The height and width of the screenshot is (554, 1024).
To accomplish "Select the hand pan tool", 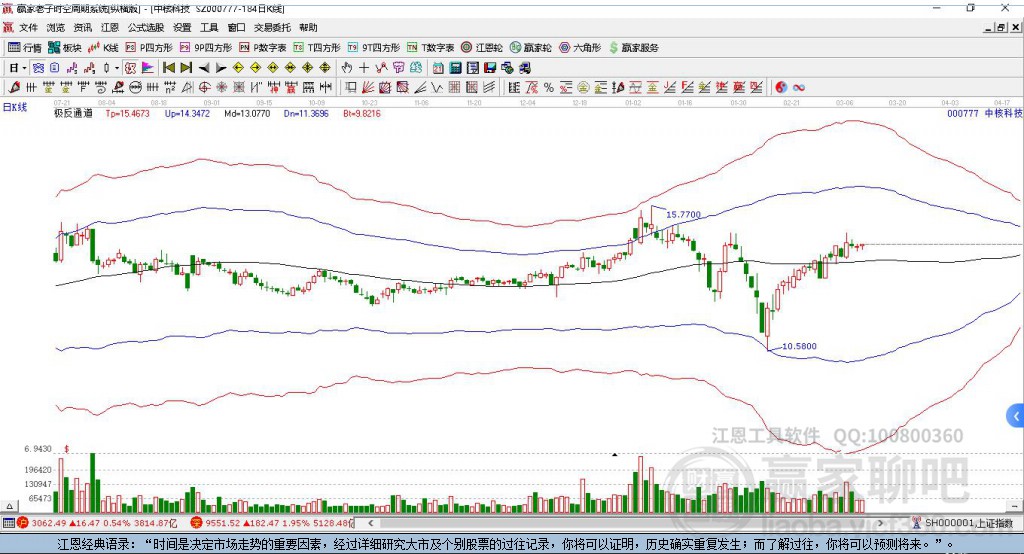I will point(347,68).
